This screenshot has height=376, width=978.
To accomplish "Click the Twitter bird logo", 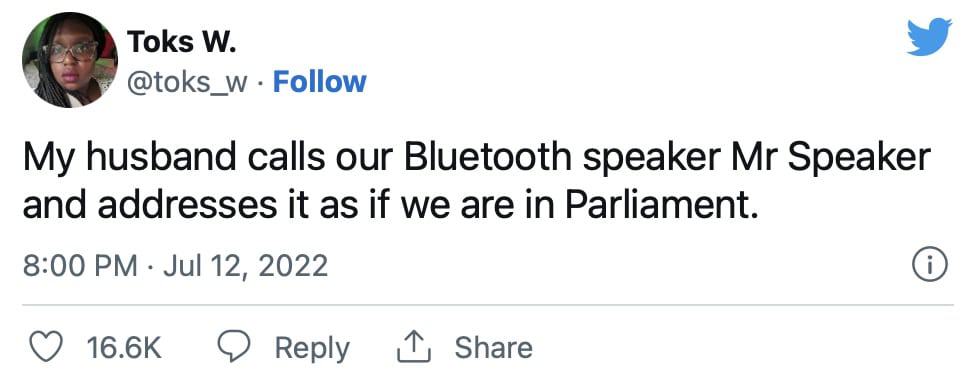I will [929, 37].
